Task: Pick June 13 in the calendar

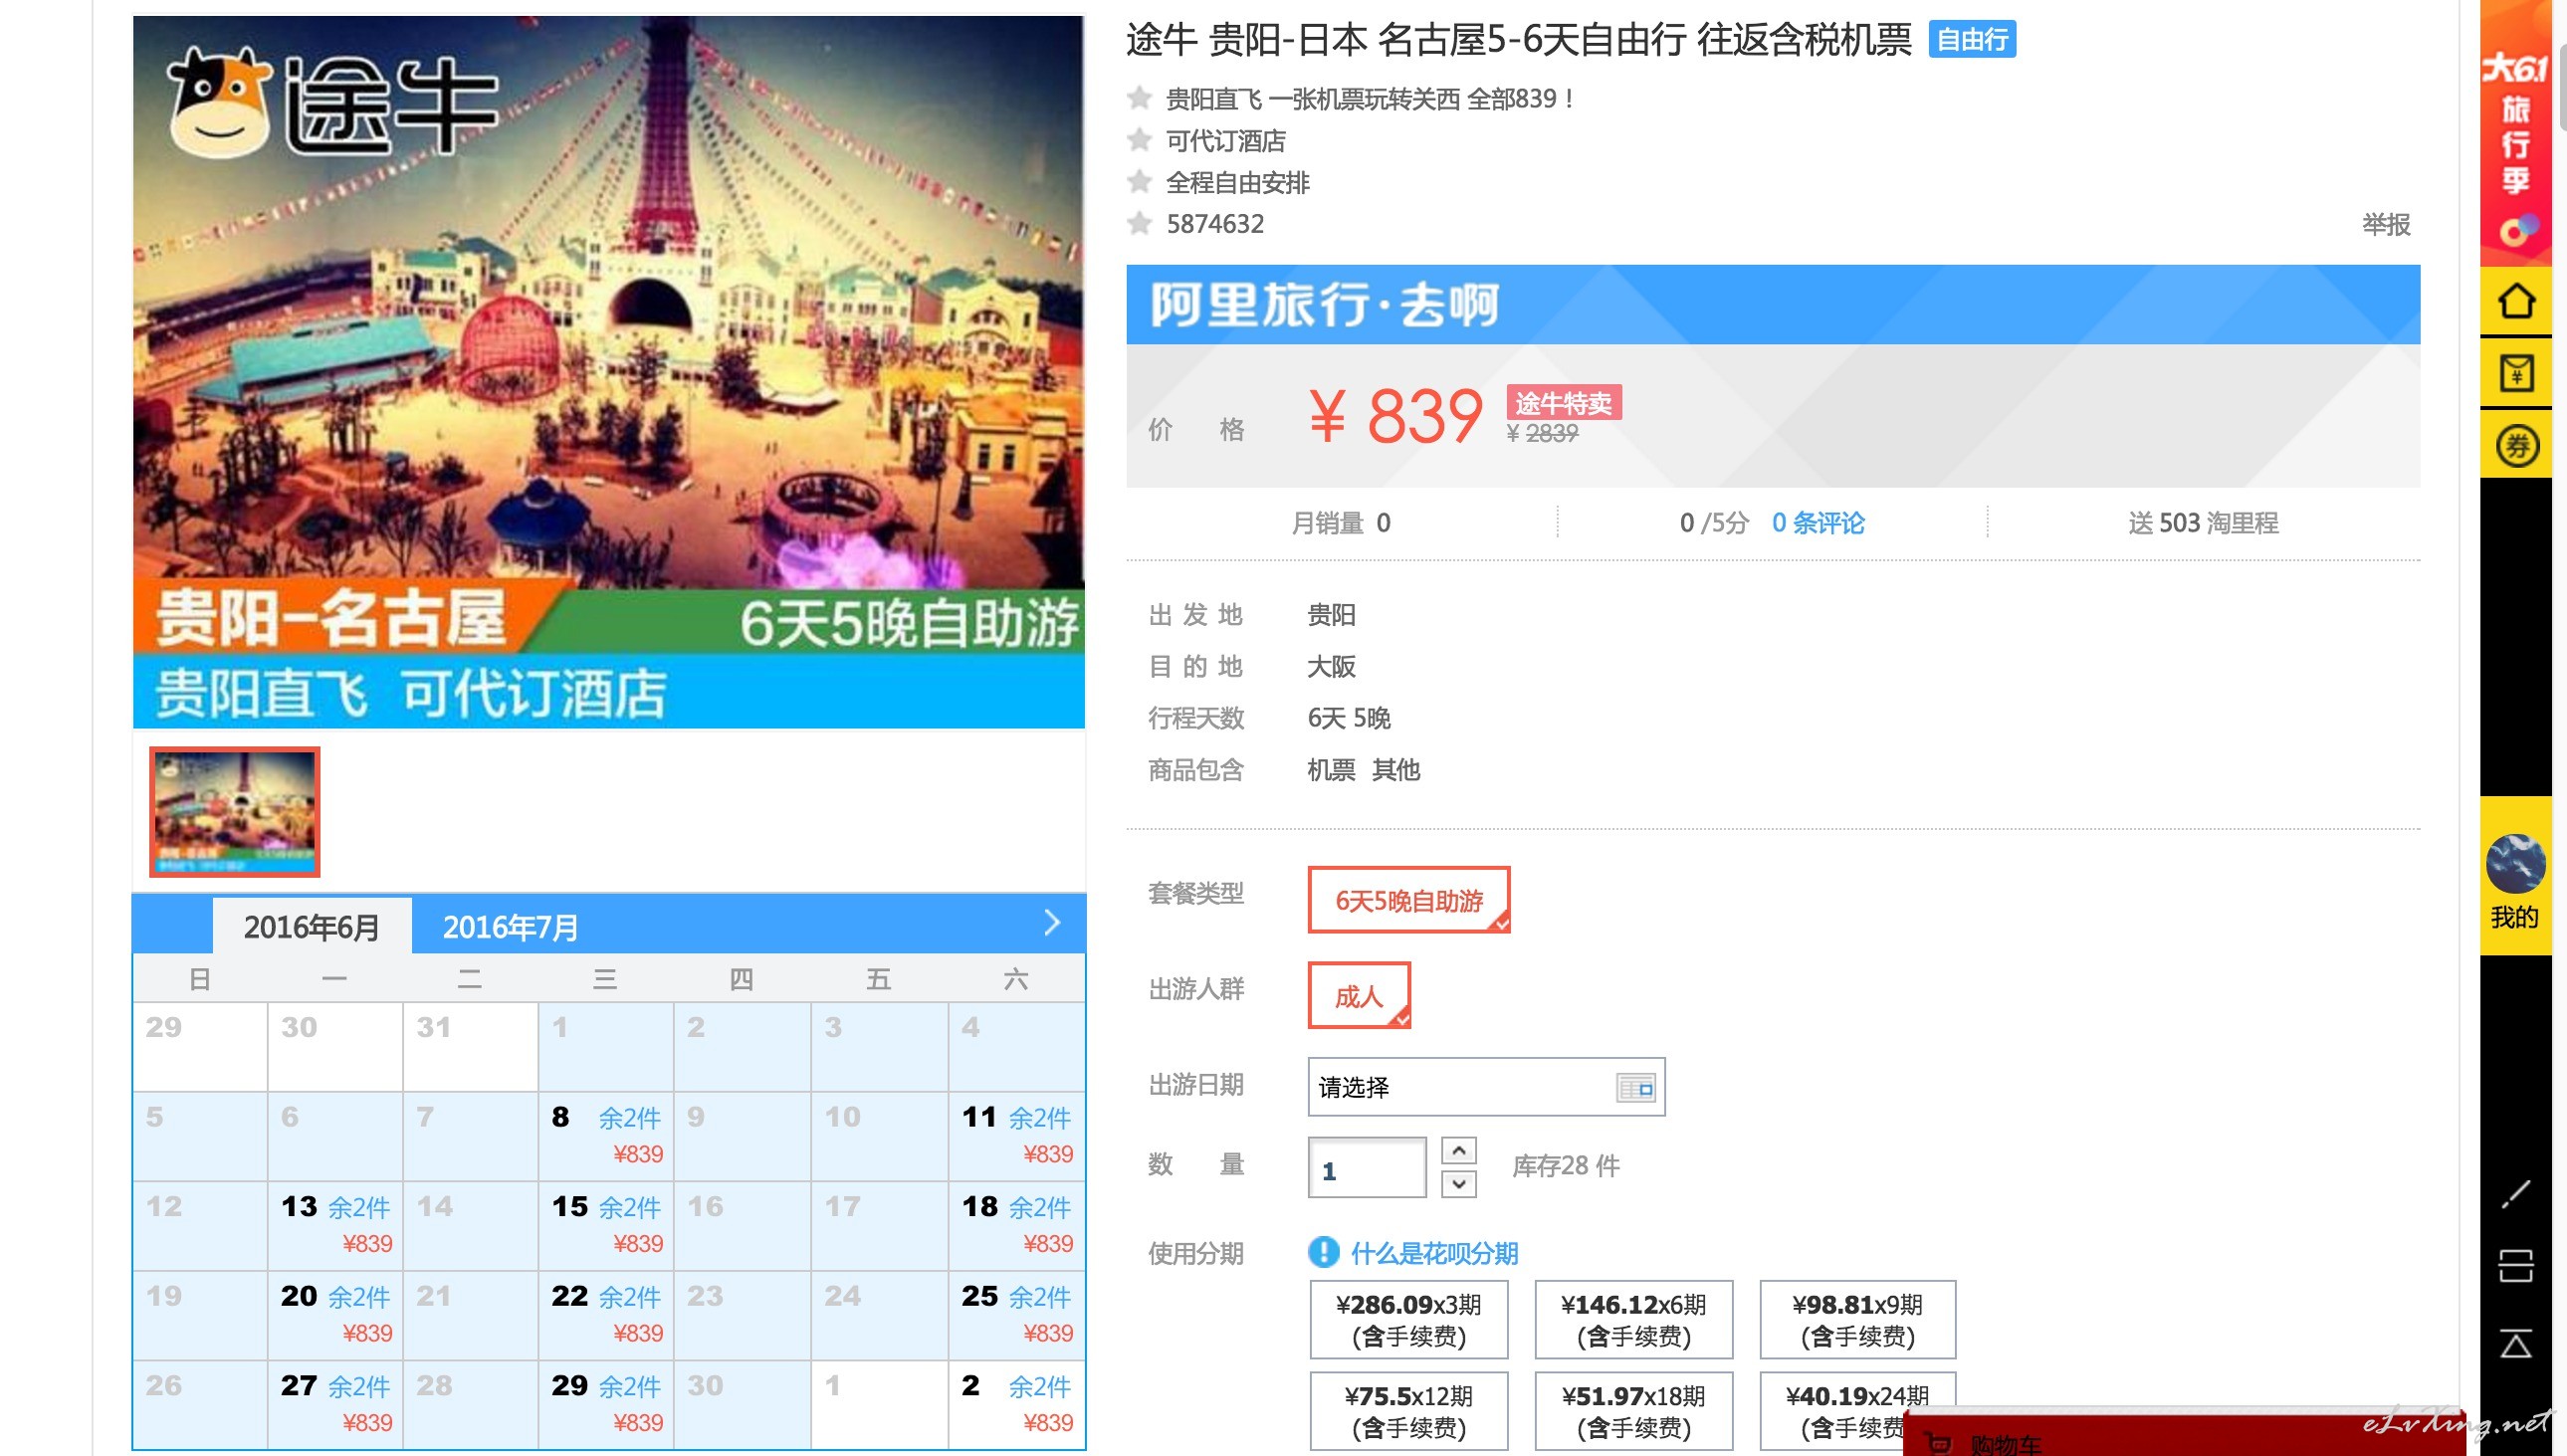Action: tap(335, 1226)
